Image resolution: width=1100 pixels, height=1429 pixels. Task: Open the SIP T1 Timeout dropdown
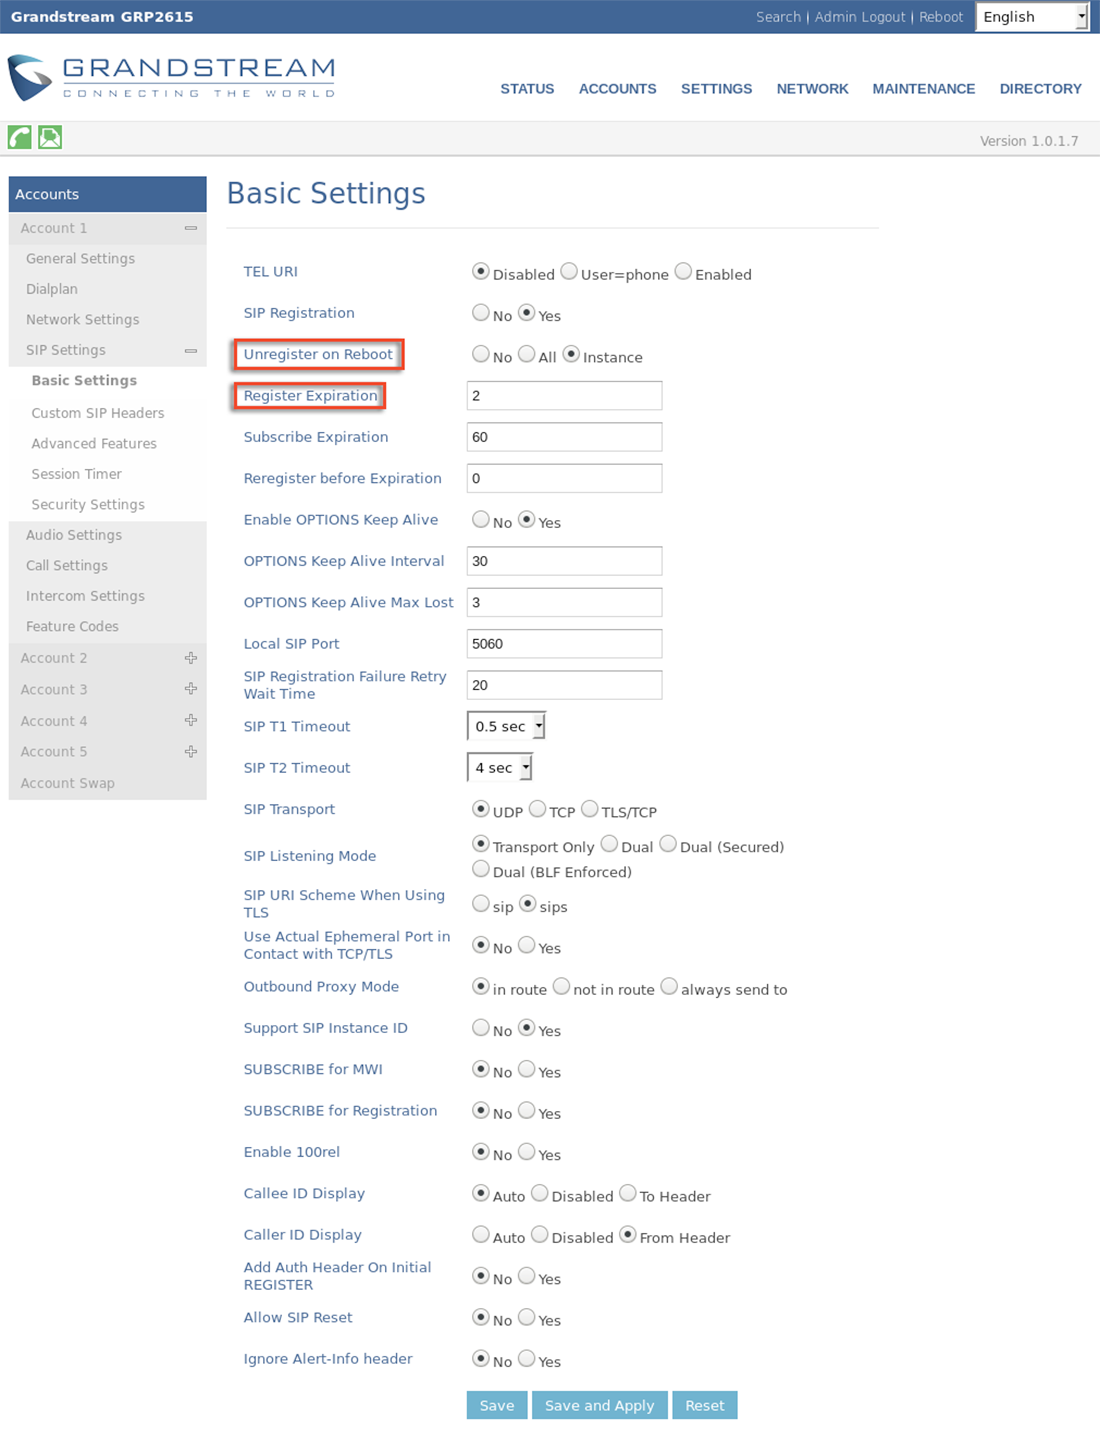506,726
